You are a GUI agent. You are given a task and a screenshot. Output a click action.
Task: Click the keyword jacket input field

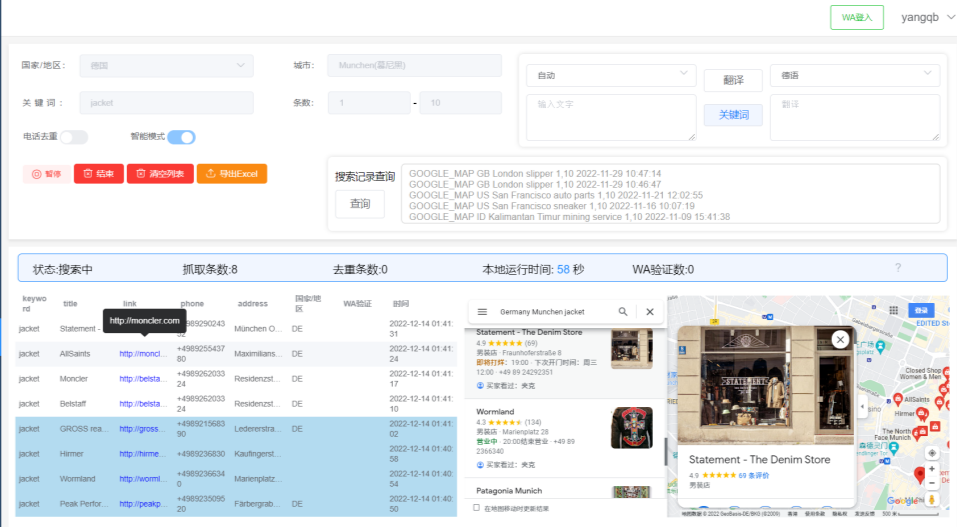pos(166,103)
